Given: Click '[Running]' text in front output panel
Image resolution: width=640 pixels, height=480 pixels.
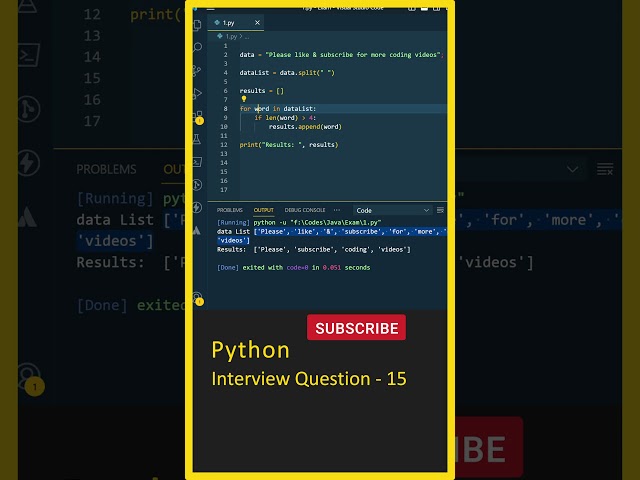Looking at the screenshot, I should coord(233,222).
